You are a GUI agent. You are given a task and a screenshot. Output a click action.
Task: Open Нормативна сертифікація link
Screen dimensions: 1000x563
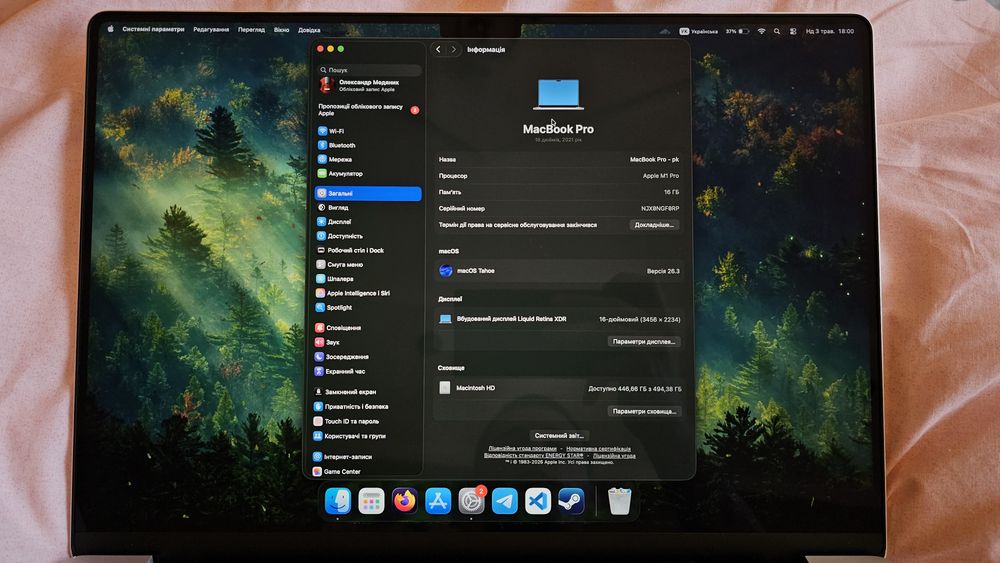(598, 449)
